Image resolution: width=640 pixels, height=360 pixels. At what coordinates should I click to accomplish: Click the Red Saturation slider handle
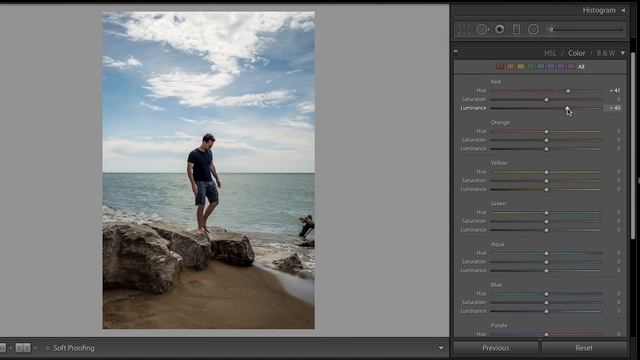coord(547,100)
